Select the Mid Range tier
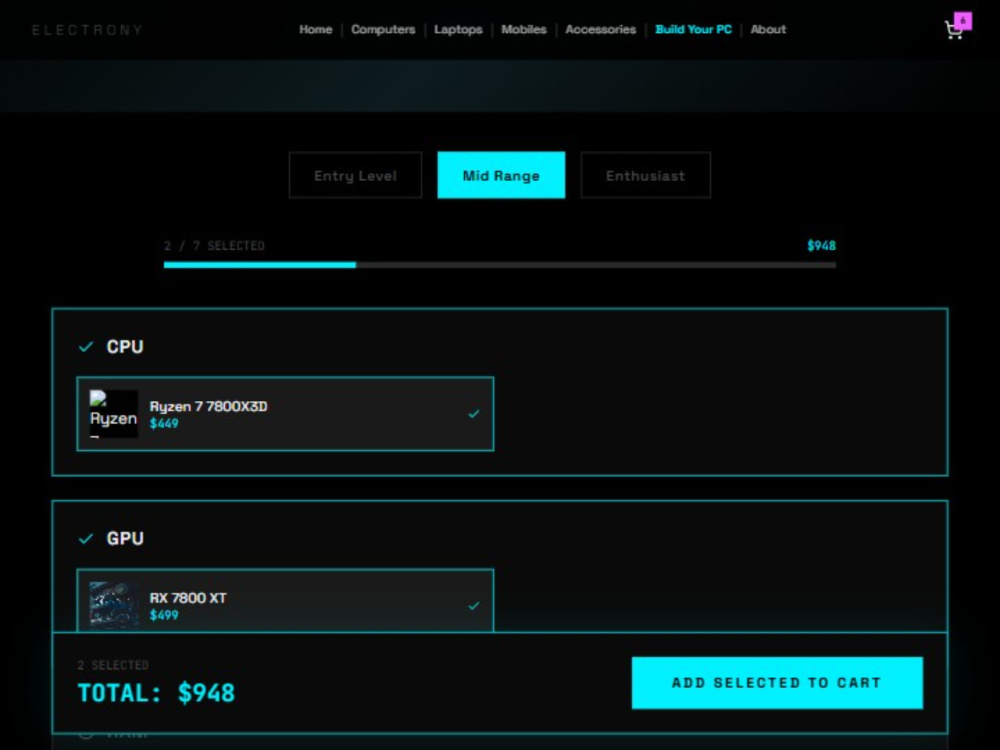This screenshot has height=750, width=1000. (501, 175)
